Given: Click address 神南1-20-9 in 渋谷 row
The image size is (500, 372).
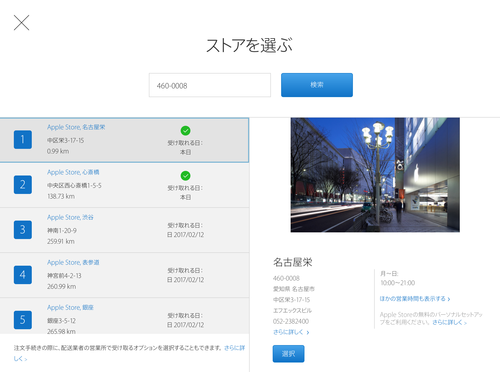Looking at the screenshot, I should tap(62, 230).
